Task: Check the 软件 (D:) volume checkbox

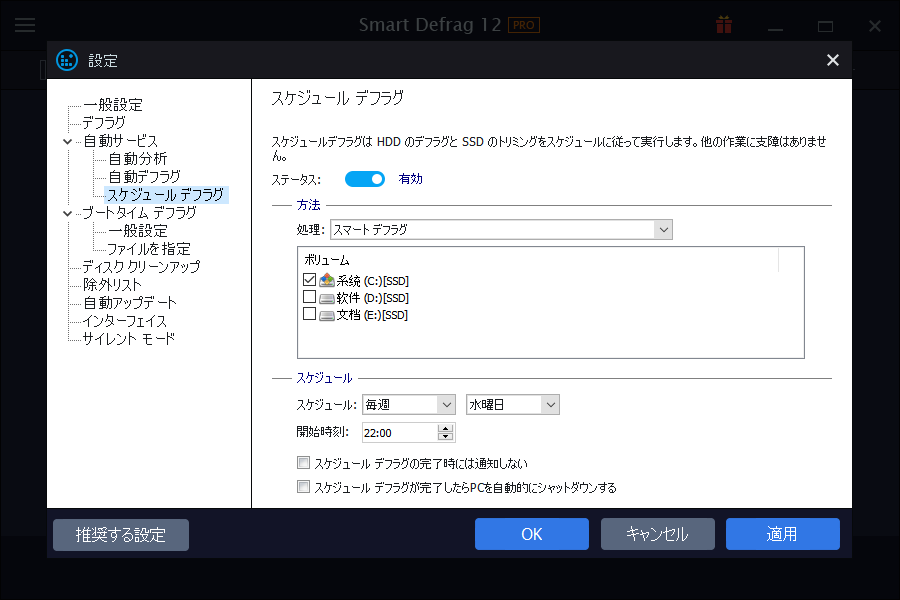Action: pyautogui.click(x=309, y=297)
